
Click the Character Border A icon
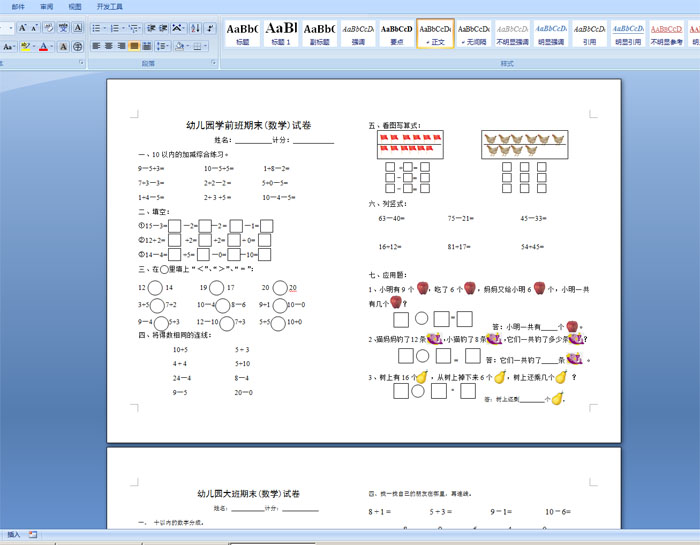(x=77, y=28)
